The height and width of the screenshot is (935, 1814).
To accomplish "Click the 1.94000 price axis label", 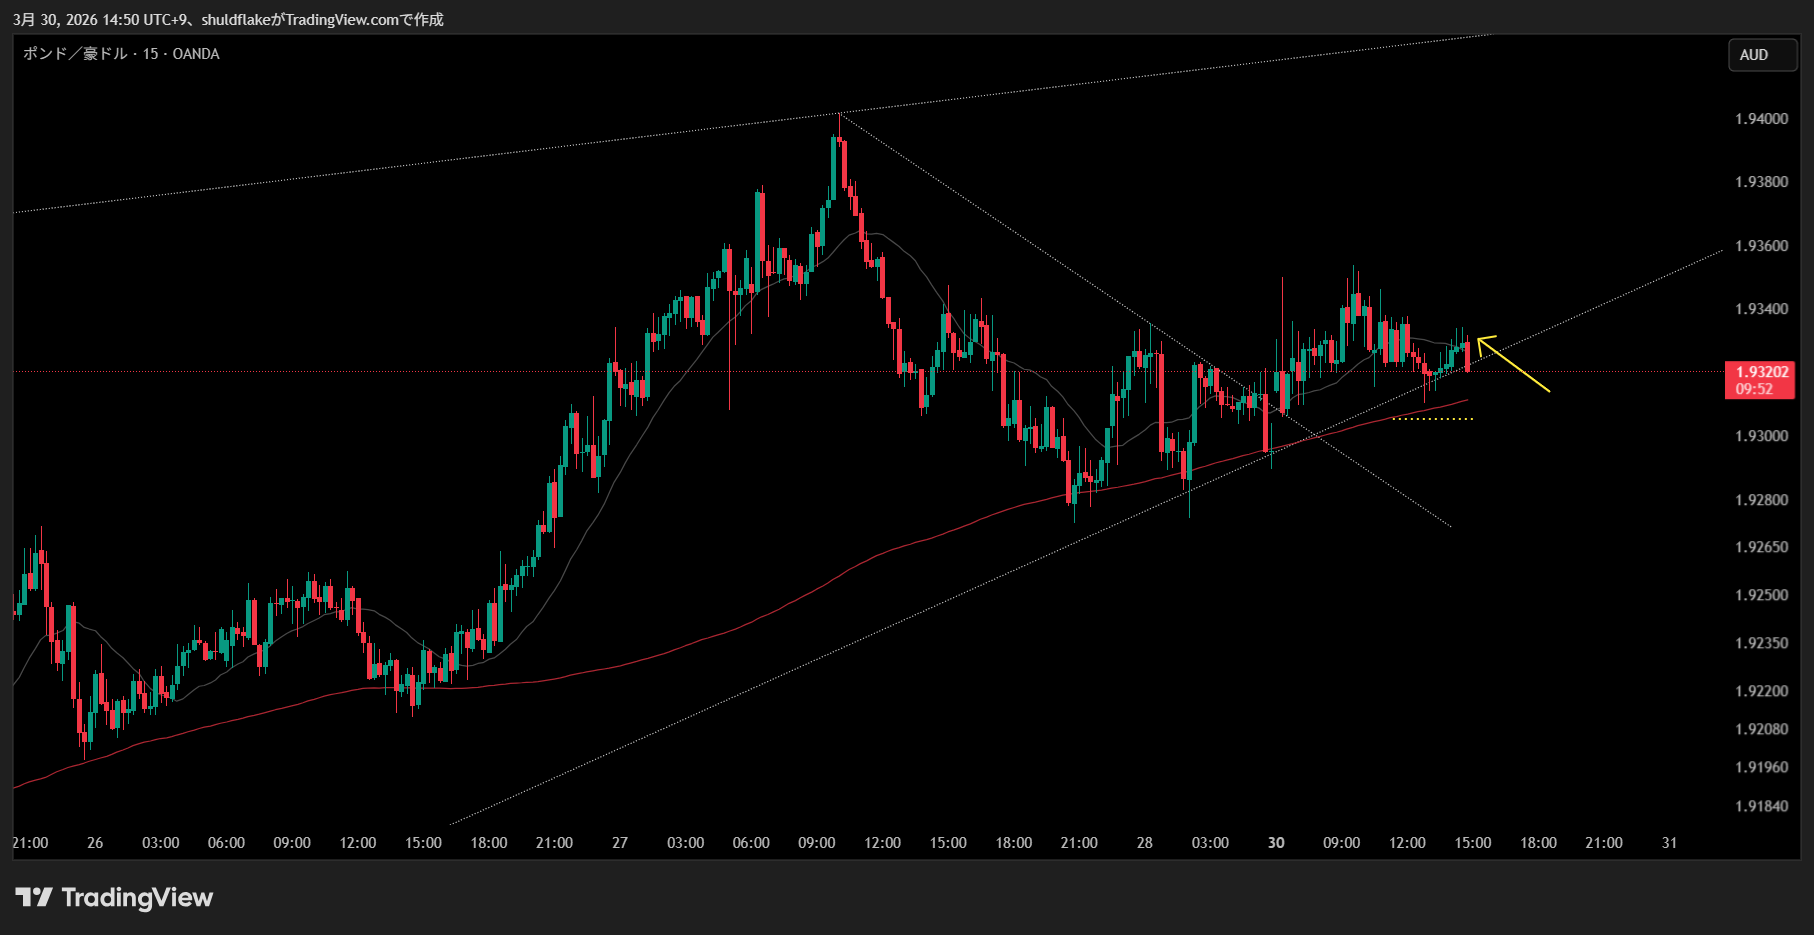I will pos(1761,119).
